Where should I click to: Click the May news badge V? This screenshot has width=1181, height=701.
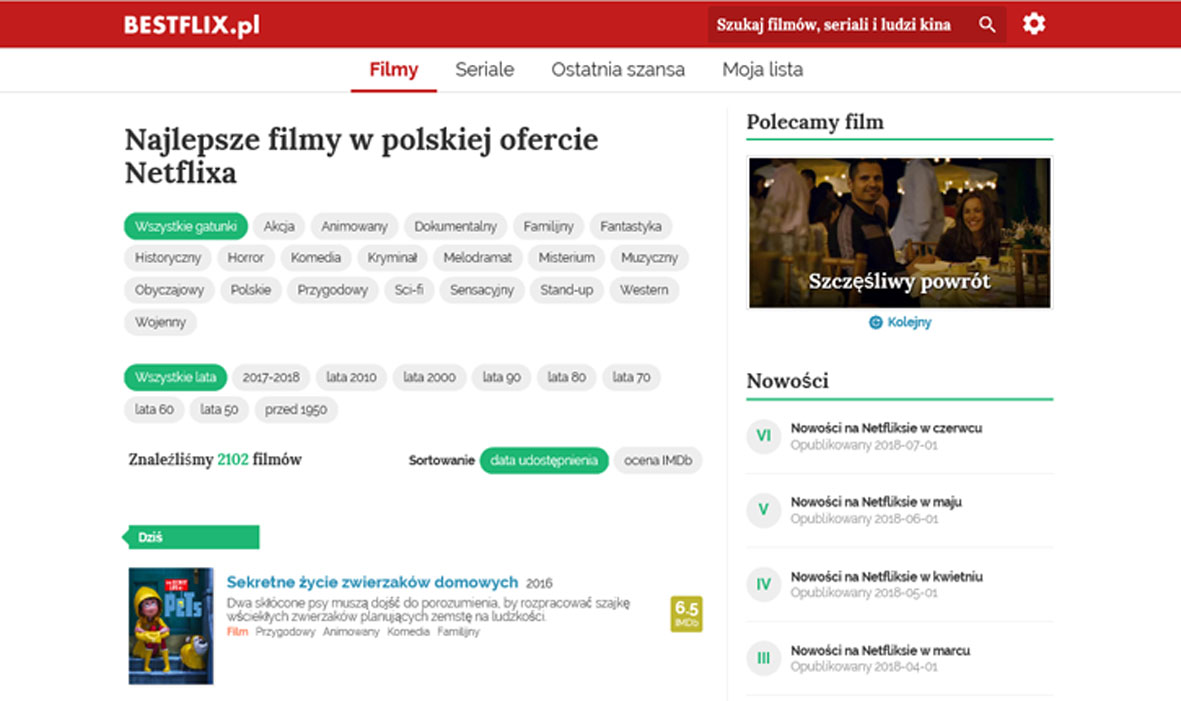[763, 510]
